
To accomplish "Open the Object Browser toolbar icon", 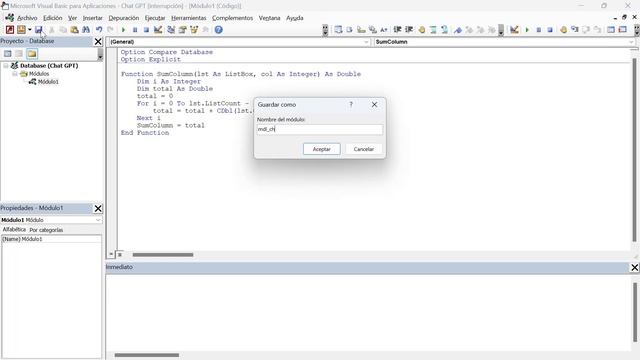I will [194, 30].
